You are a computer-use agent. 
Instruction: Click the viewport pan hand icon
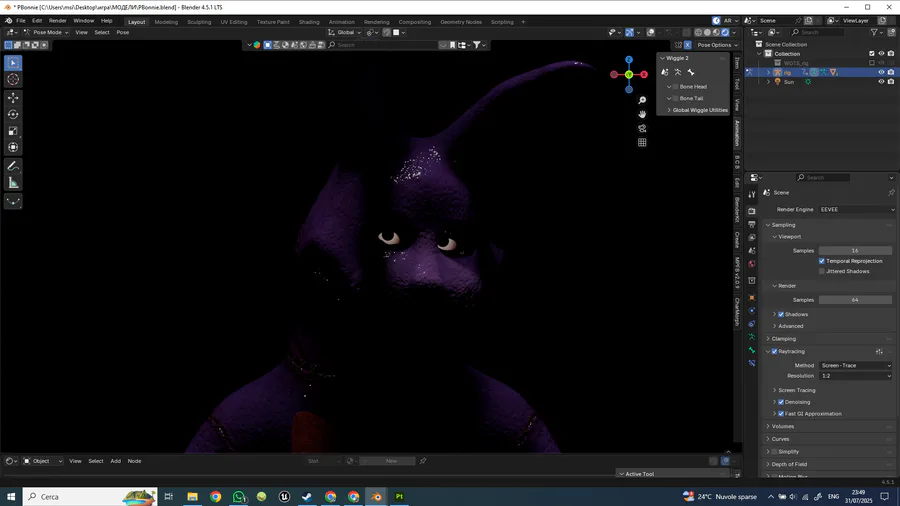pos(642,114)
